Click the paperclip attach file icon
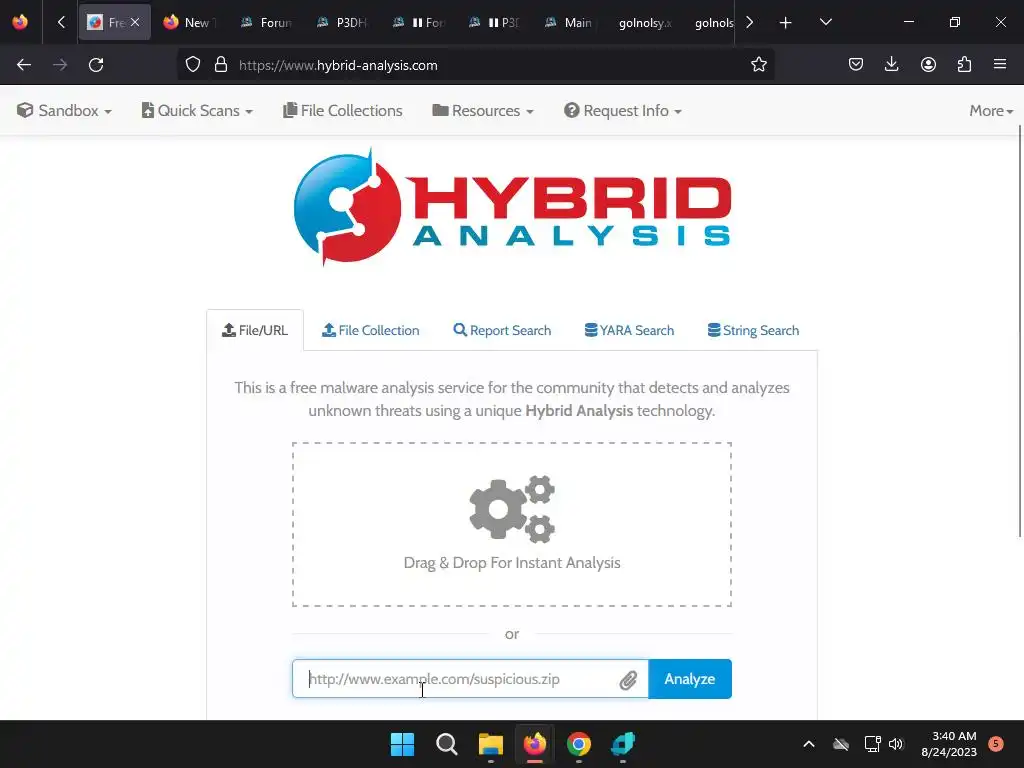1024x768 pixels. point(628,680)
